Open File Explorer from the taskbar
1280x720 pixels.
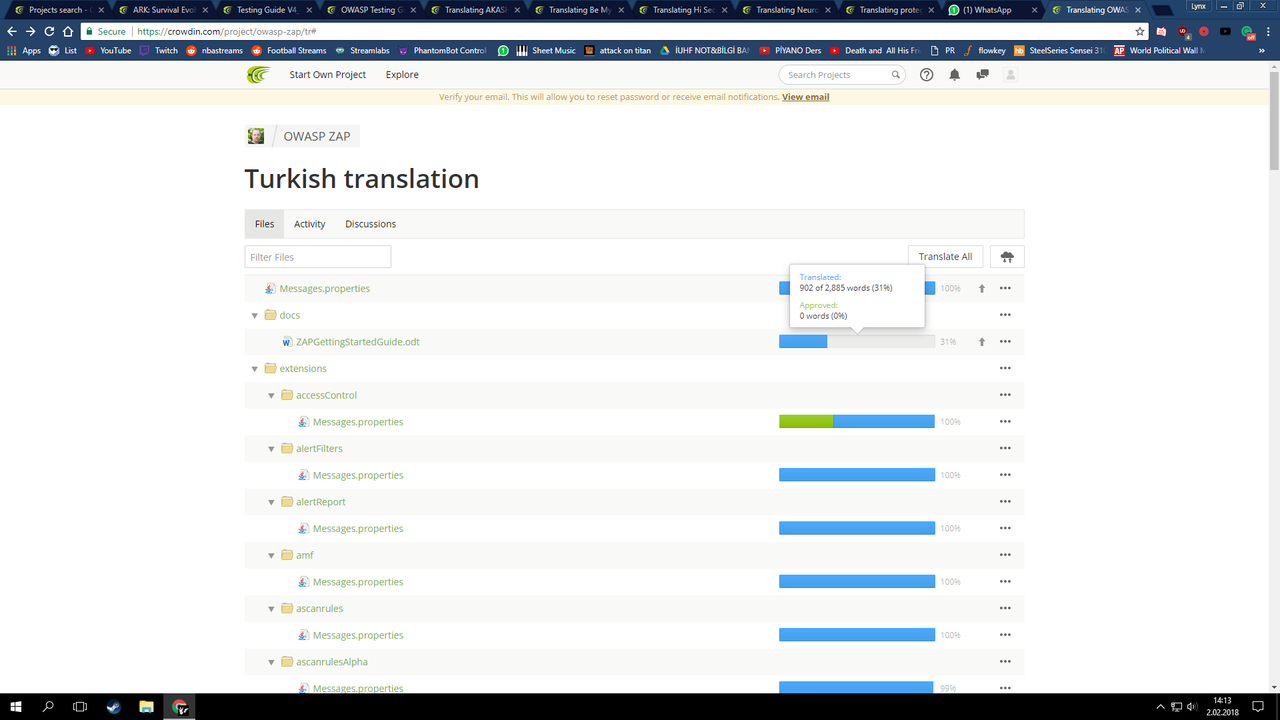[146, 707]
